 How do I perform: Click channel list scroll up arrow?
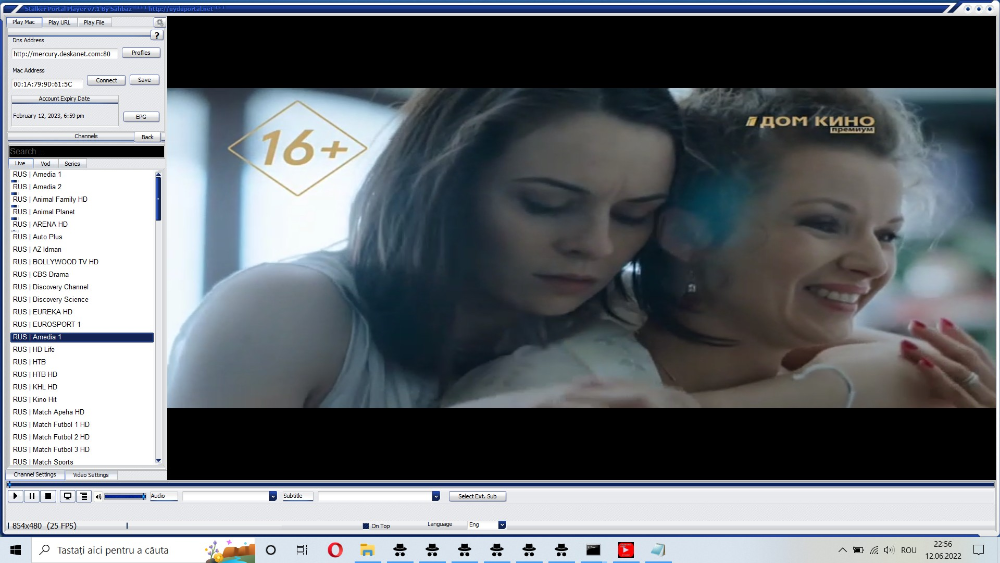pos(158,174)
